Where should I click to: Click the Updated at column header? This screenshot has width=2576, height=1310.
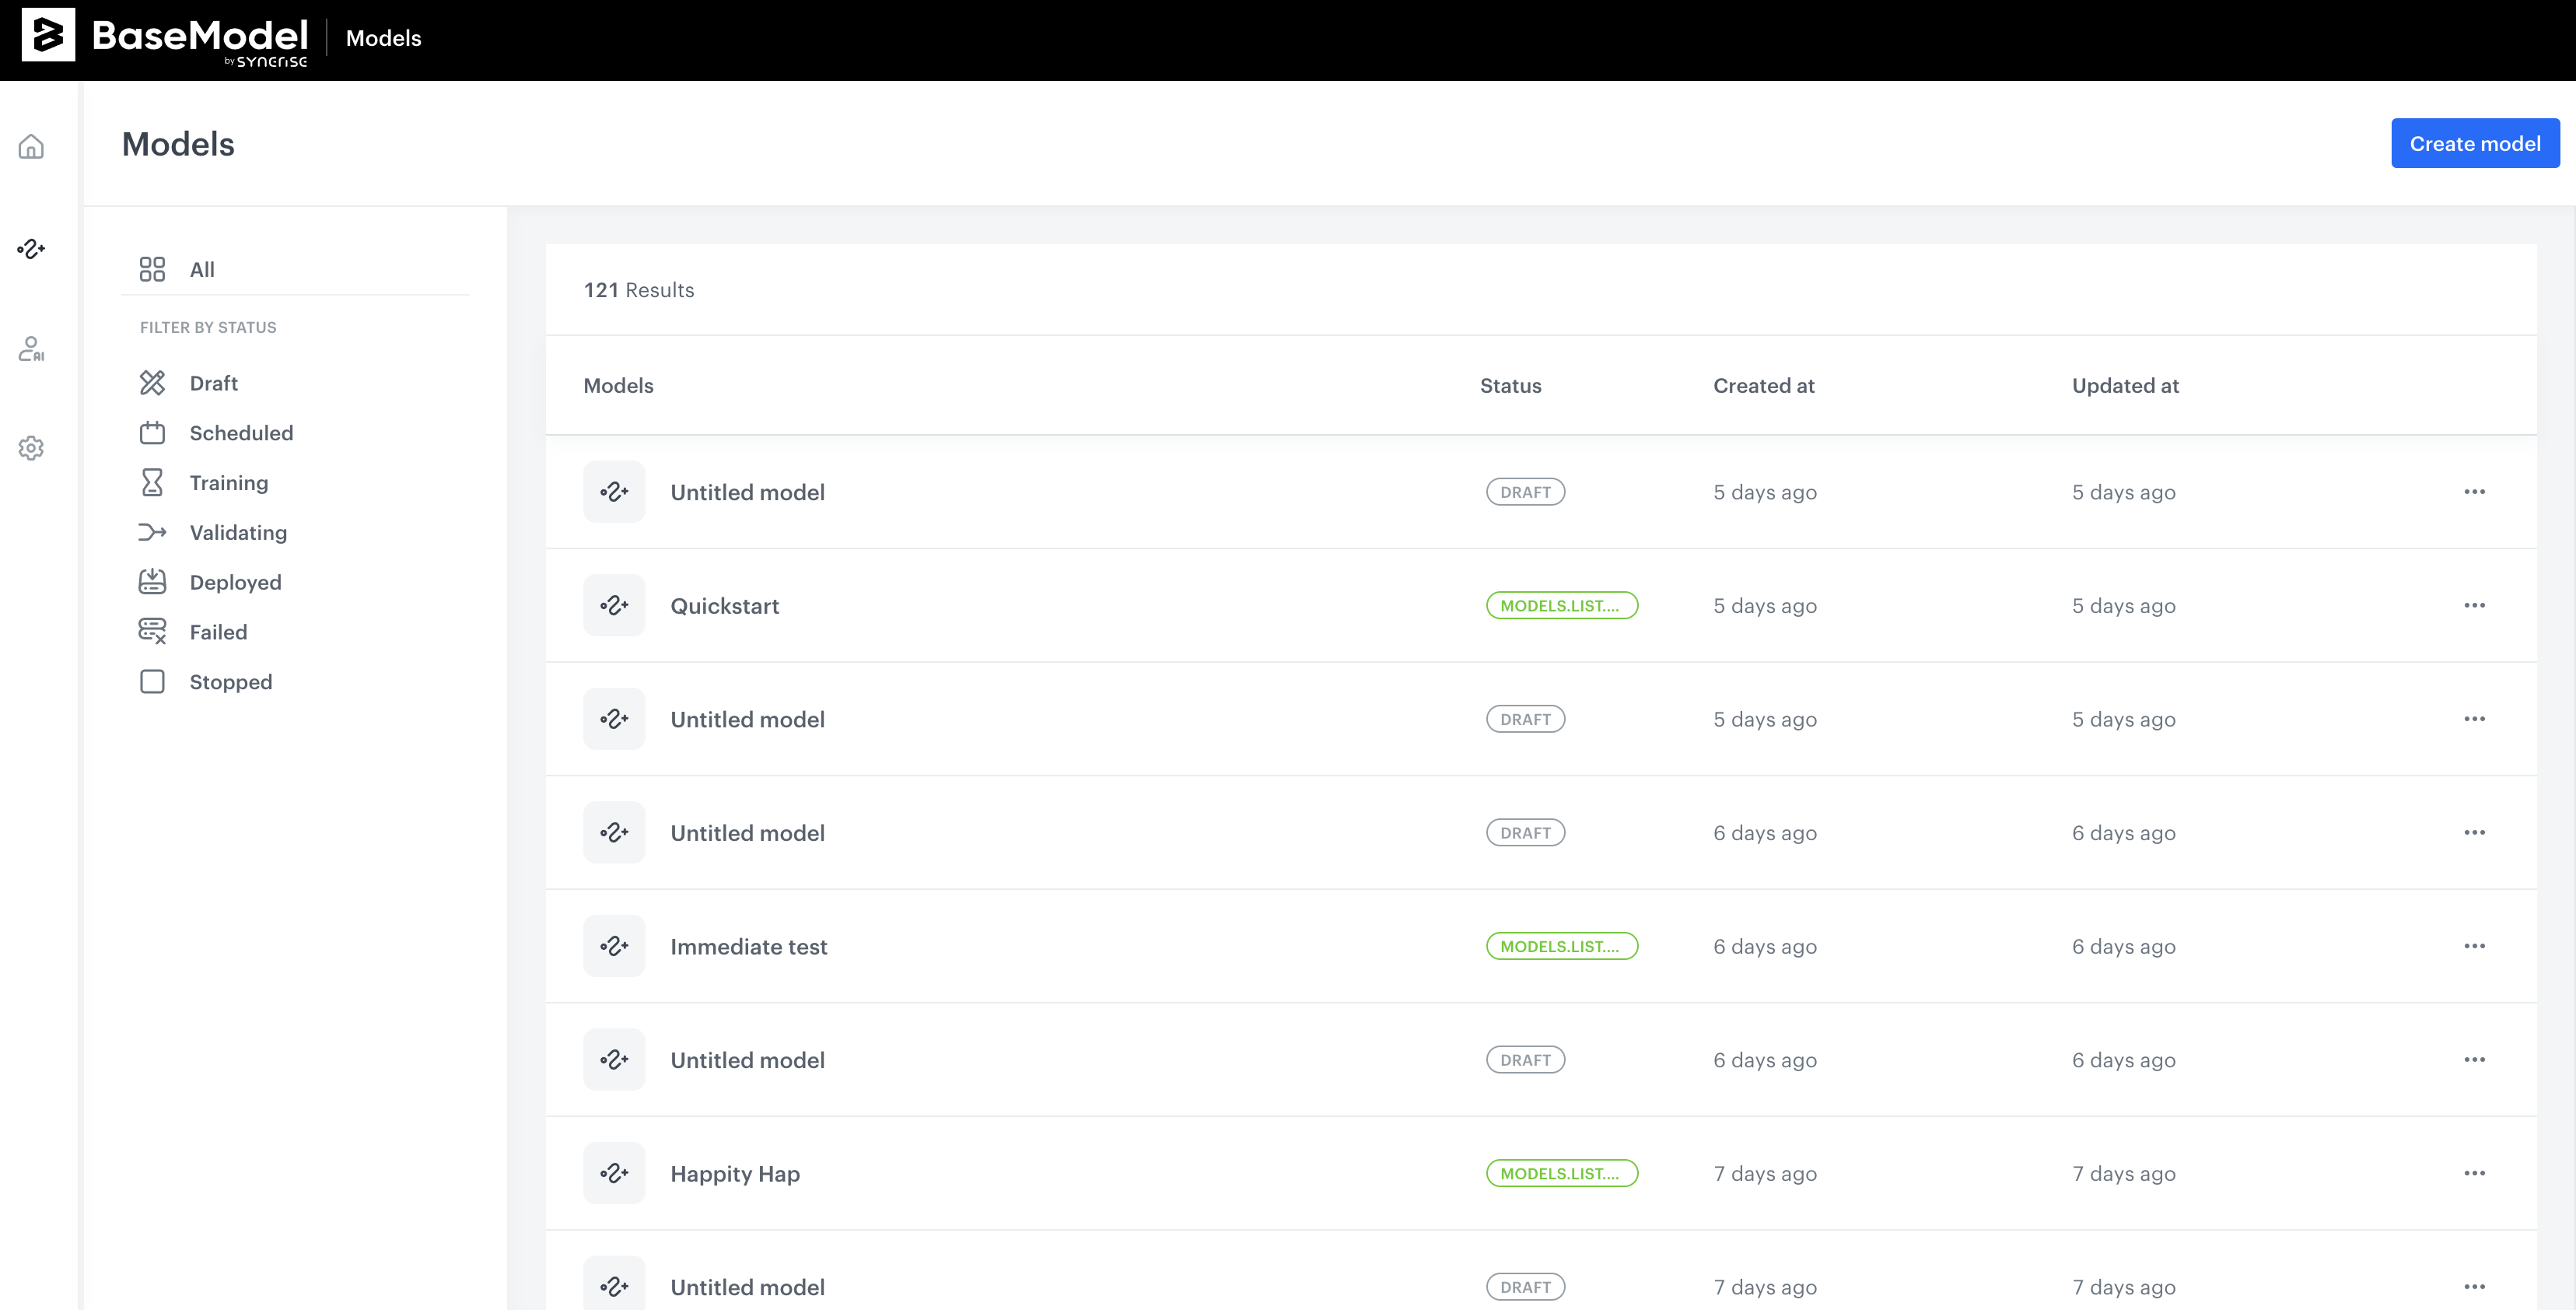tap(2124, 386)
